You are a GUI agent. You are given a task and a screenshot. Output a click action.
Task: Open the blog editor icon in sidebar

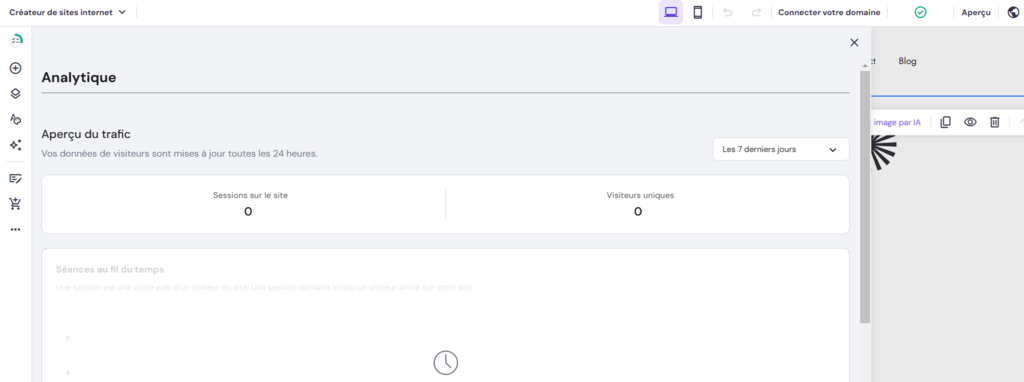pyautogui.click(x=16, y=178)
